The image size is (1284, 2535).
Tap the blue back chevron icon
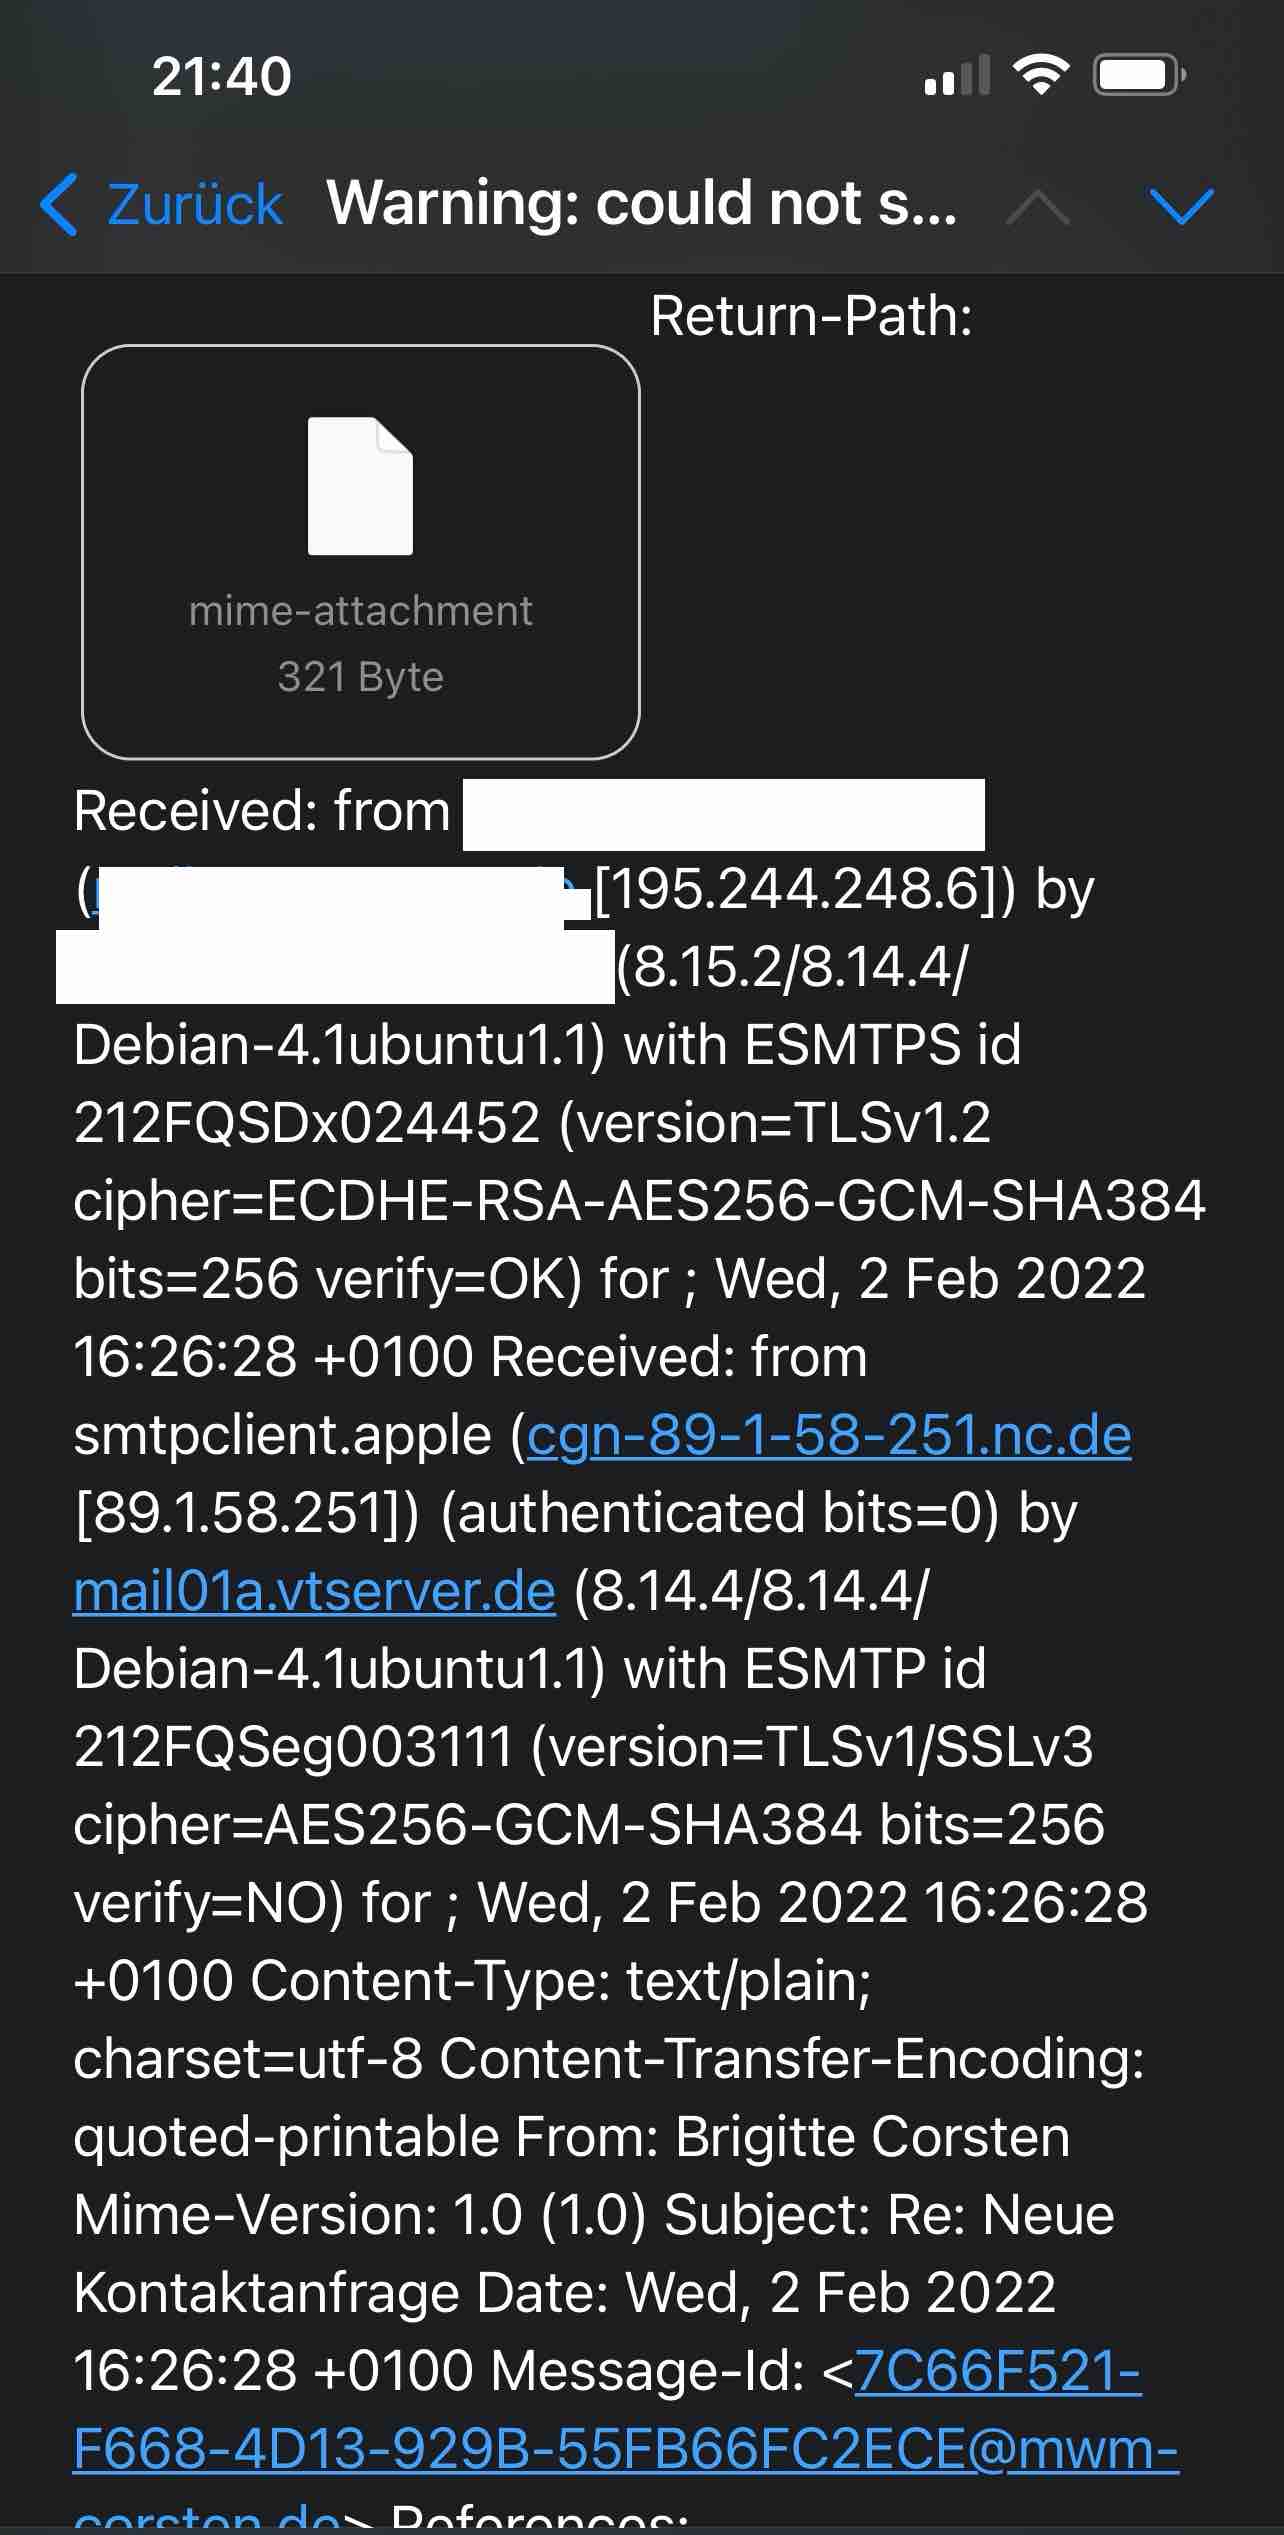[60, 204]
